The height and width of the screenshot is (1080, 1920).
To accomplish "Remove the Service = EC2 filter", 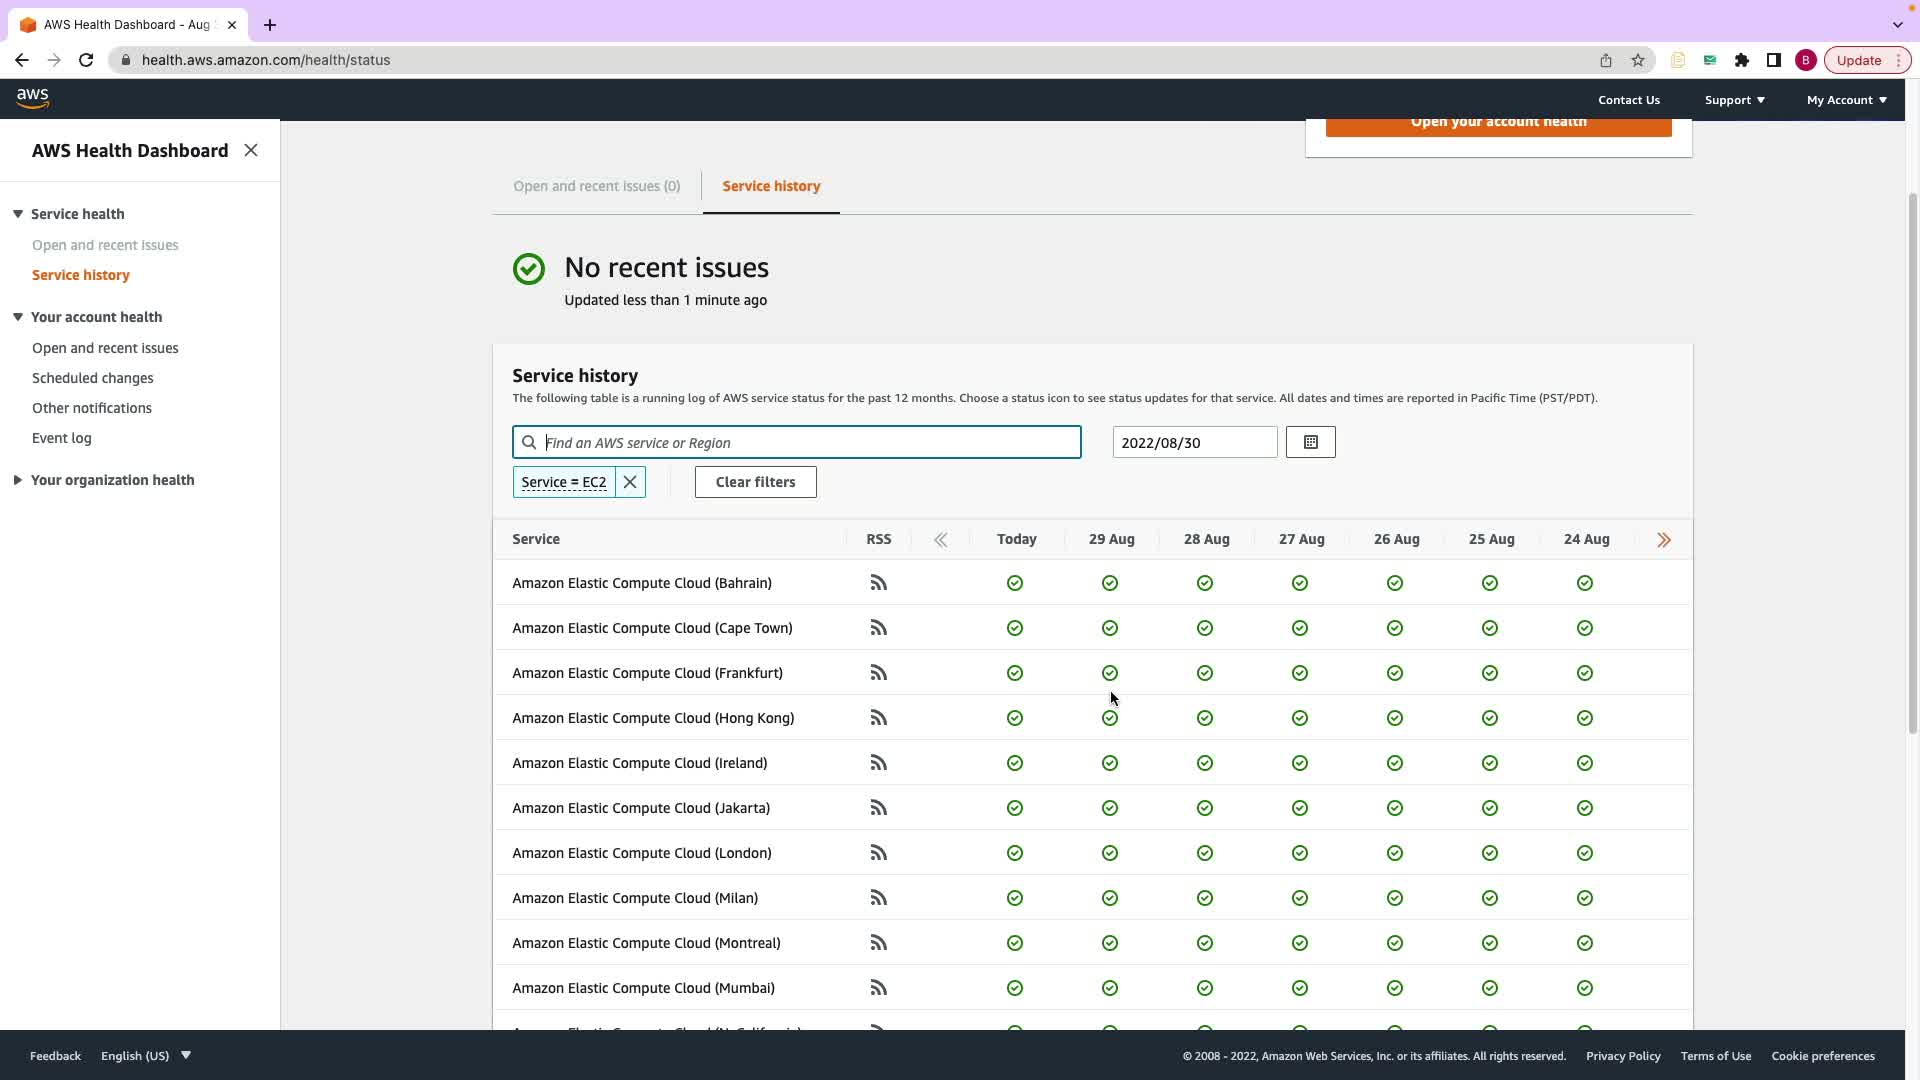I will [x=630, y=482].
